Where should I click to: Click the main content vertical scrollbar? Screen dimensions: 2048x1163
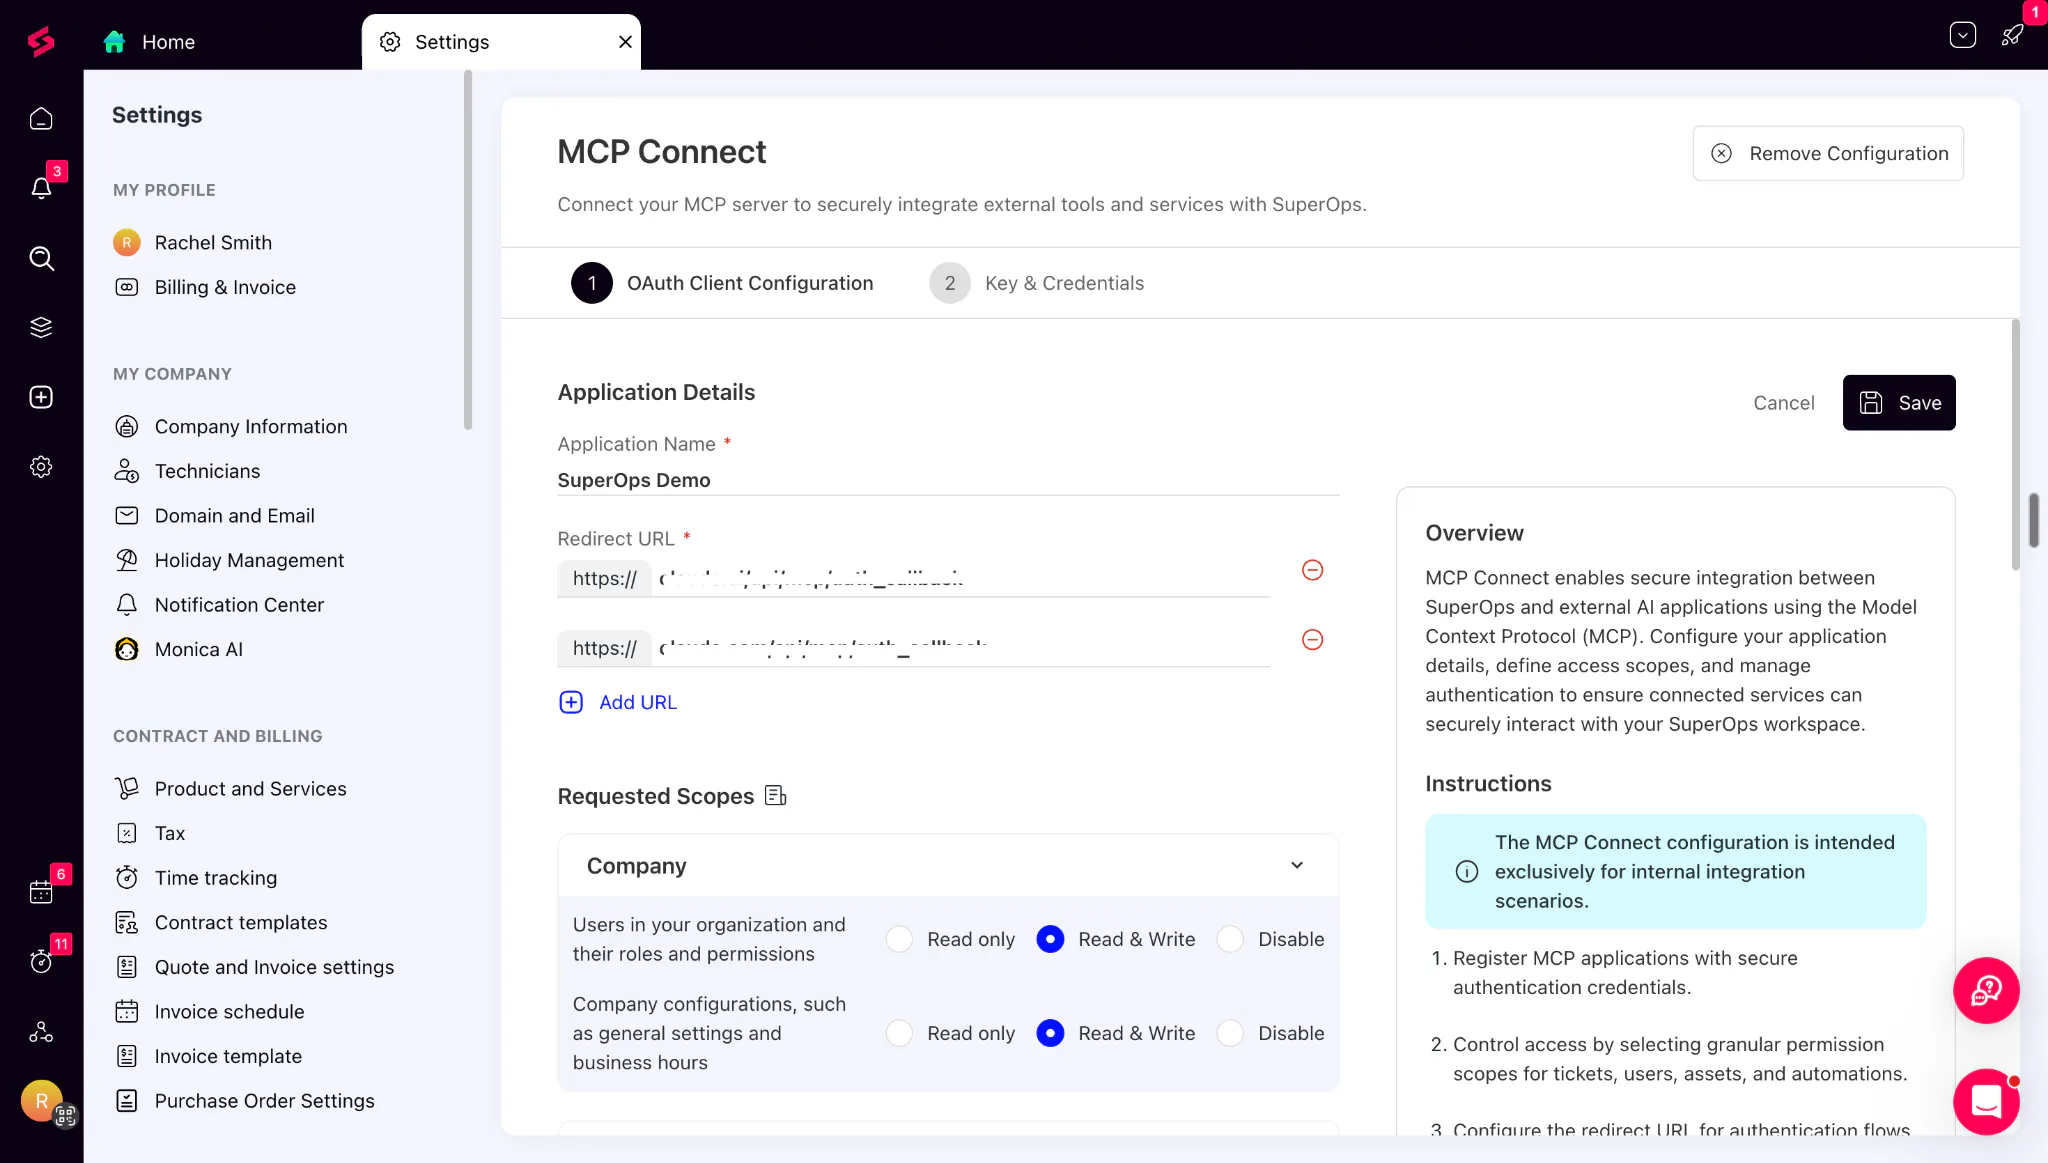pos(2015,445)
